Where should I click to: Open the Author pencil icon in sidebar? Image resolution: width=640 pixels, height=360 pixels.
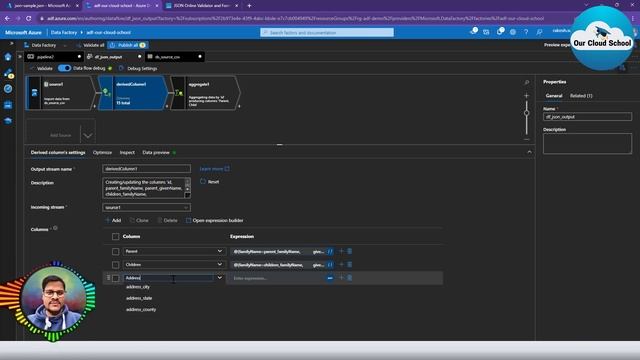tap(8, 73)
